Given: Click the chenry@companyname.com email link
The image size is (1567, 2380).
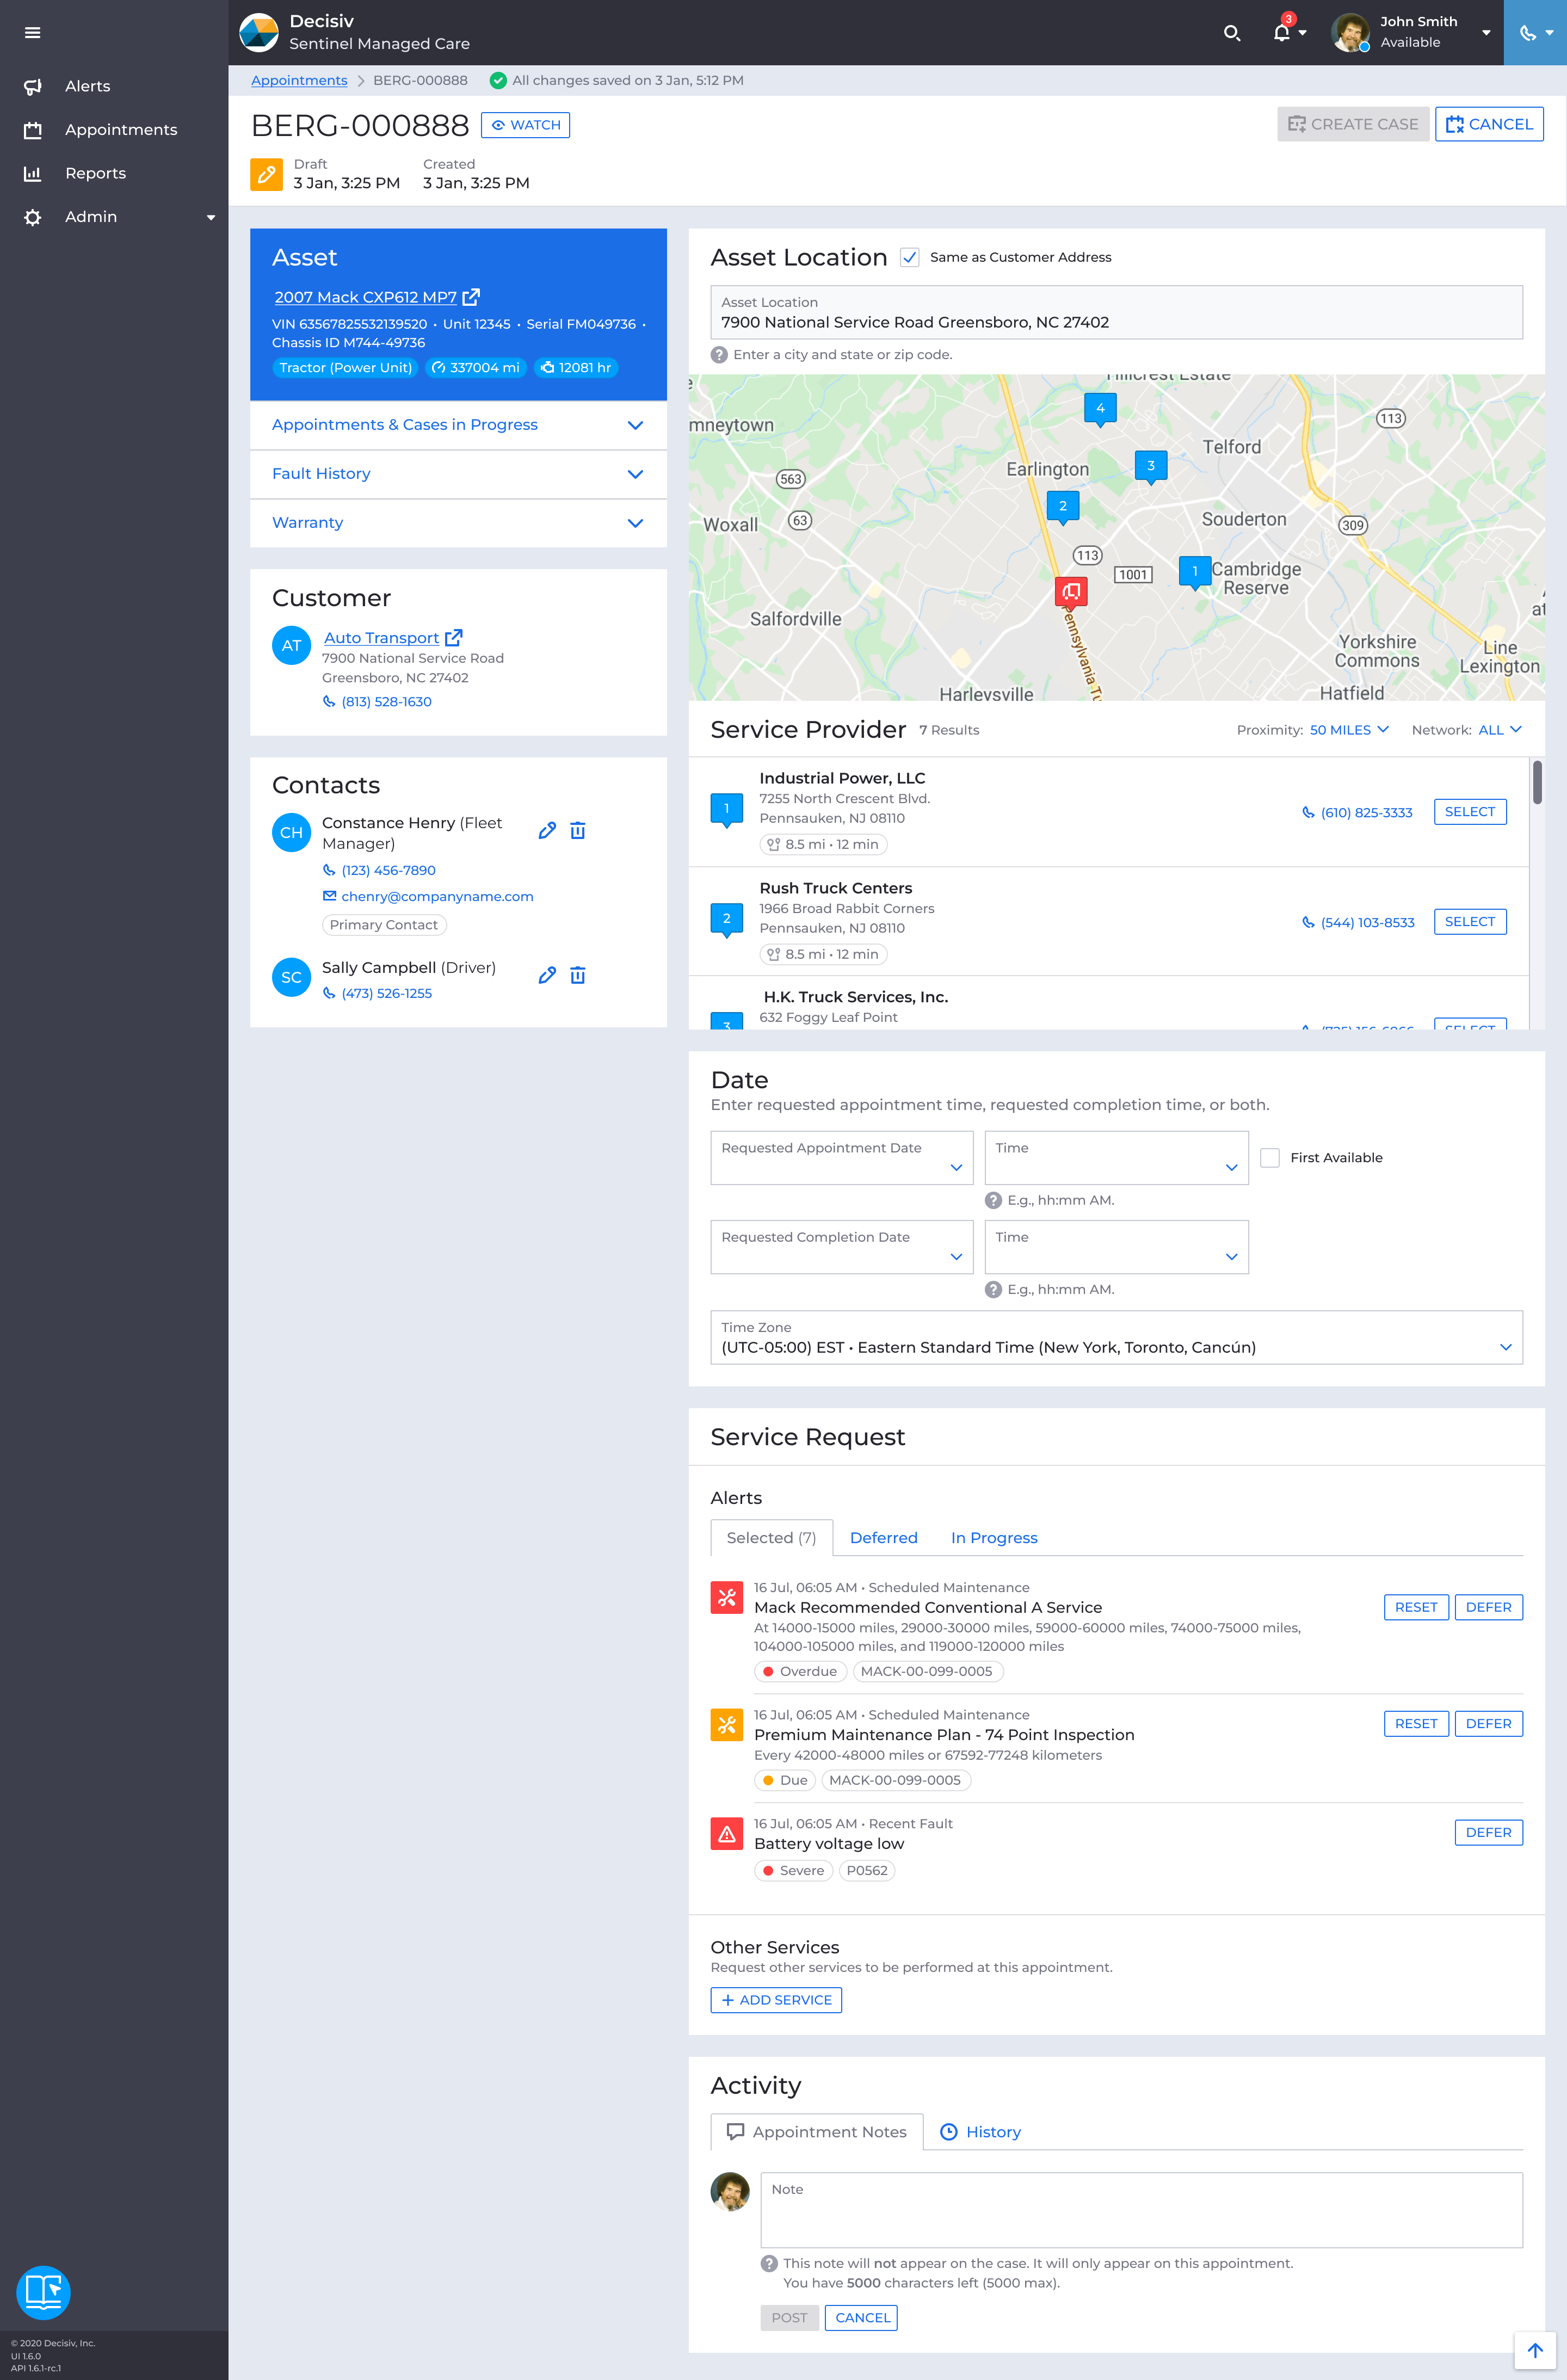Looking at the screenshot, I should pos(437,897).
